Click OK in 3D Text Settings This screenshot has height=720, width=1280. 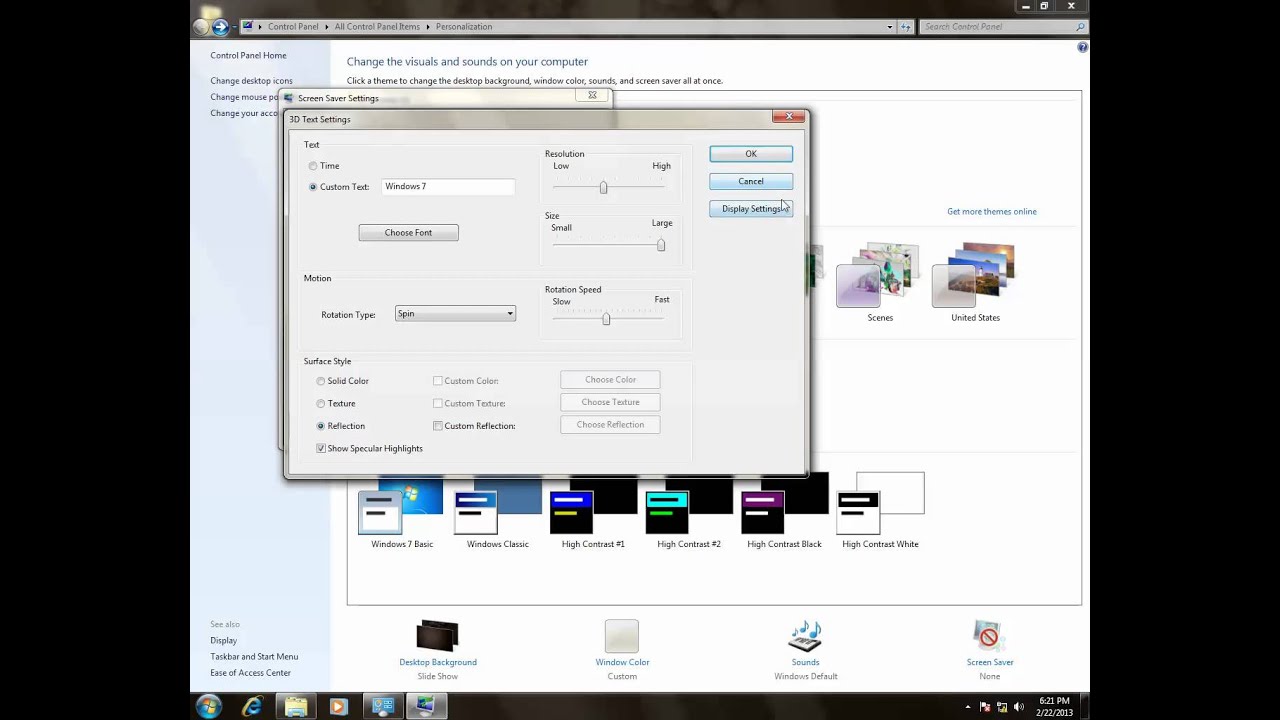pyautogui.click(x=751, y=154)
